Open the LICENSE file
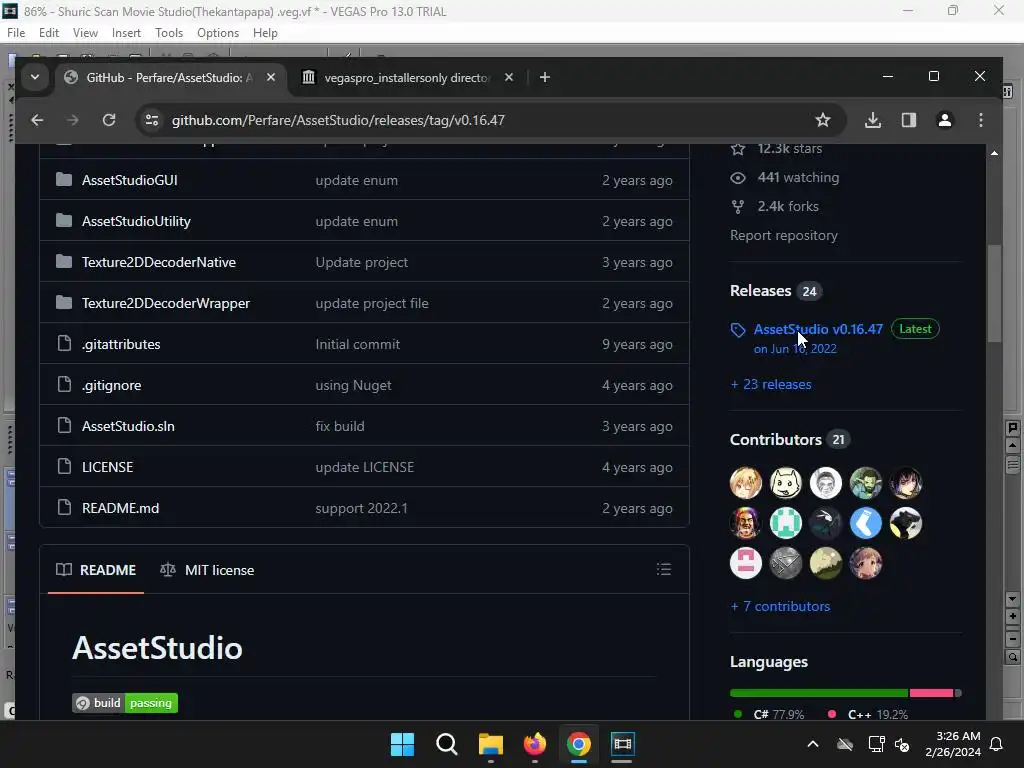The height and width of the screenshot is (768, 1024). [107, 468]
